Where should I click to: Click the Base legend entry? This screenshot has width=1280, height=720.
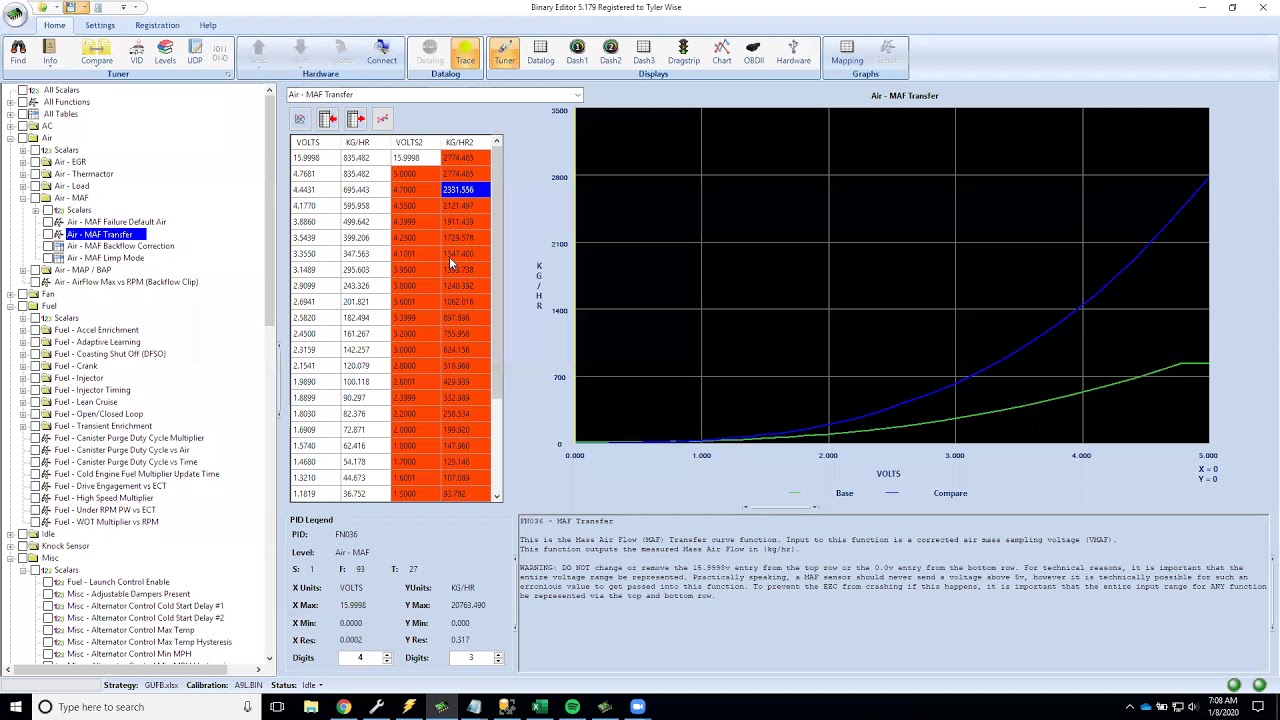pos(844,493)
